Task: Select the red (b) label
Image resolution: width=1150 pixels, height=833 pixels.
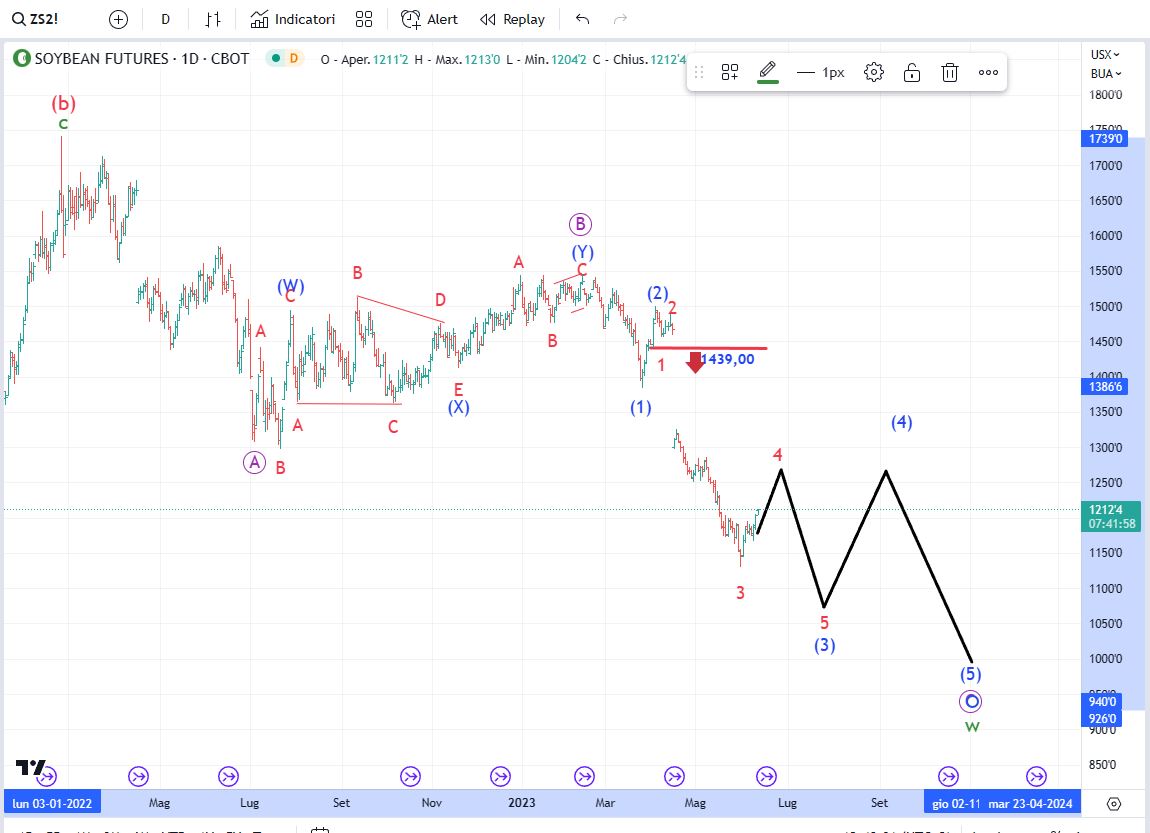Action: [x=63, y=103]
